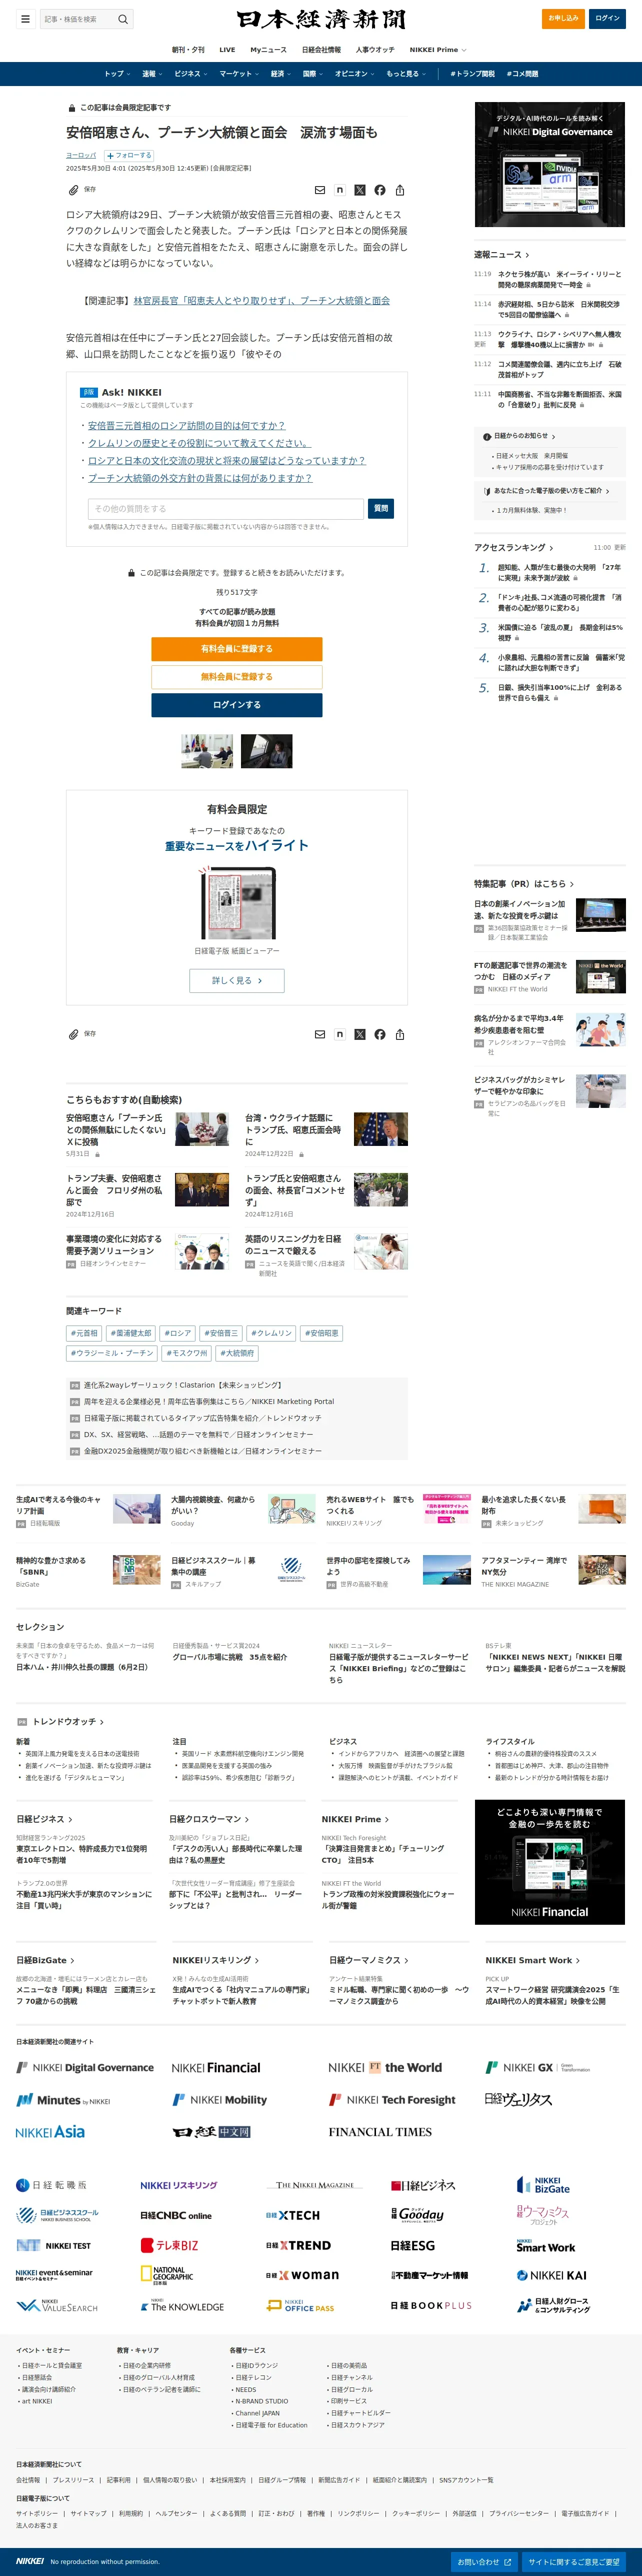The width and height of the screenshot is (642, 2576).
Task: Open the NIKKEI OFFICE PASS logo
Action: (x=300, y=2305)
